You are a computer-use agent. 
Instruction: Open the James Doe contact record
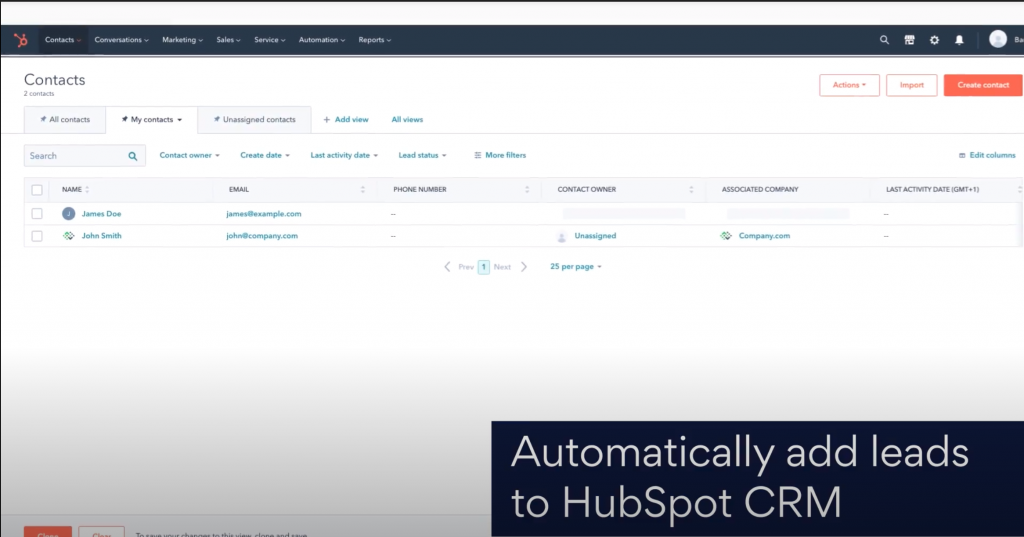click(x=101, y=214)
